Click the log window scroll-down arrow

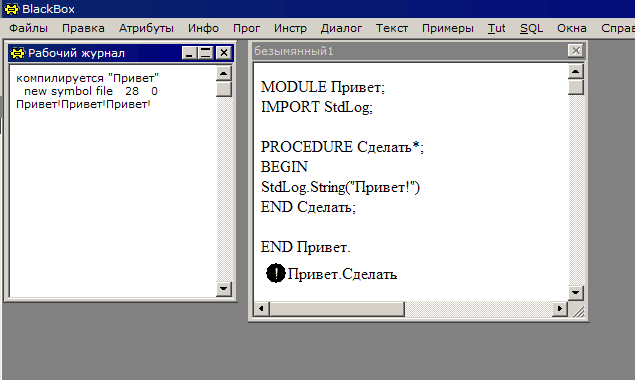click(224, 289)
